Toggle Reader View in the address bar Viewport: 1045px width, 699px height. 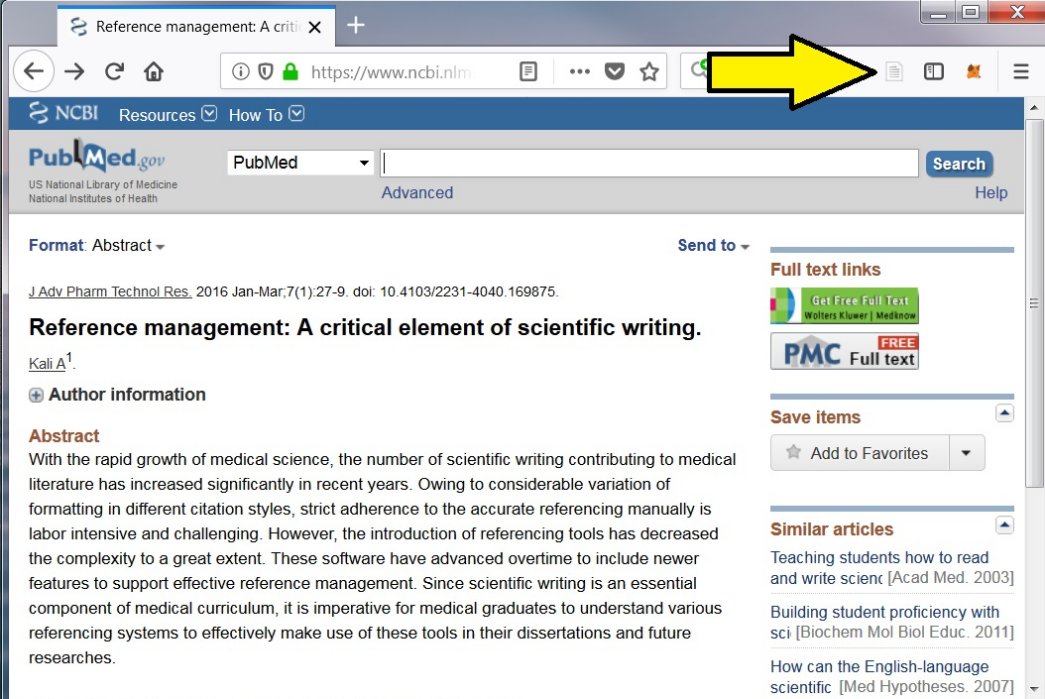527,71
